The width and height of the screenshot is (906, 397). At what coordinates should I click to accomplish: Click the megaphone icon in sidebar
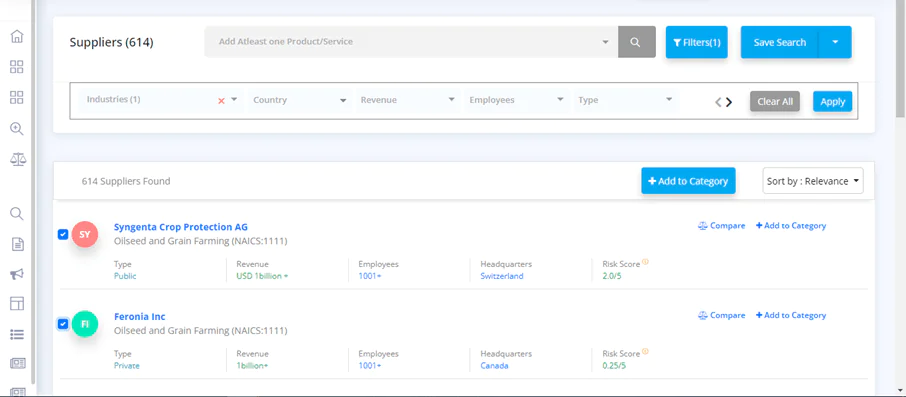pos(17,274)
